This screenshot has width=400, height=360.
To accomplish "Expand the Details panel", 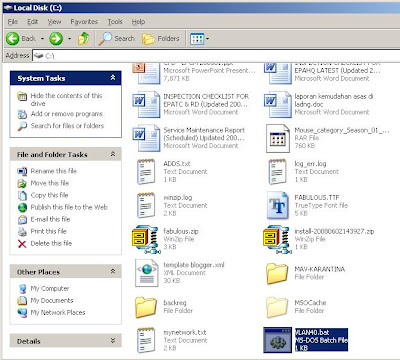I will 113,341.
